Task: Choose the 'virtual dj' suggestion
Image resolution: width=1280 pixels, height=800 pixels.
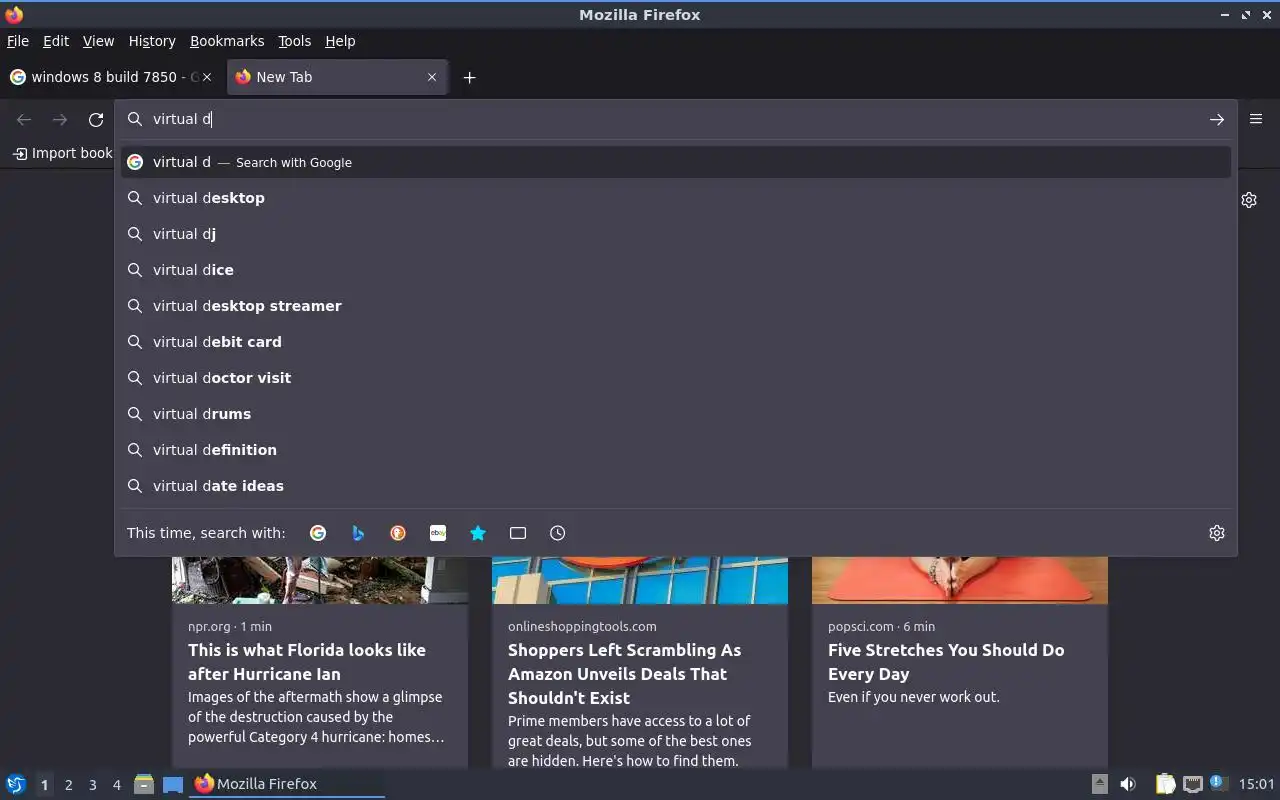Action: [676, 234]
